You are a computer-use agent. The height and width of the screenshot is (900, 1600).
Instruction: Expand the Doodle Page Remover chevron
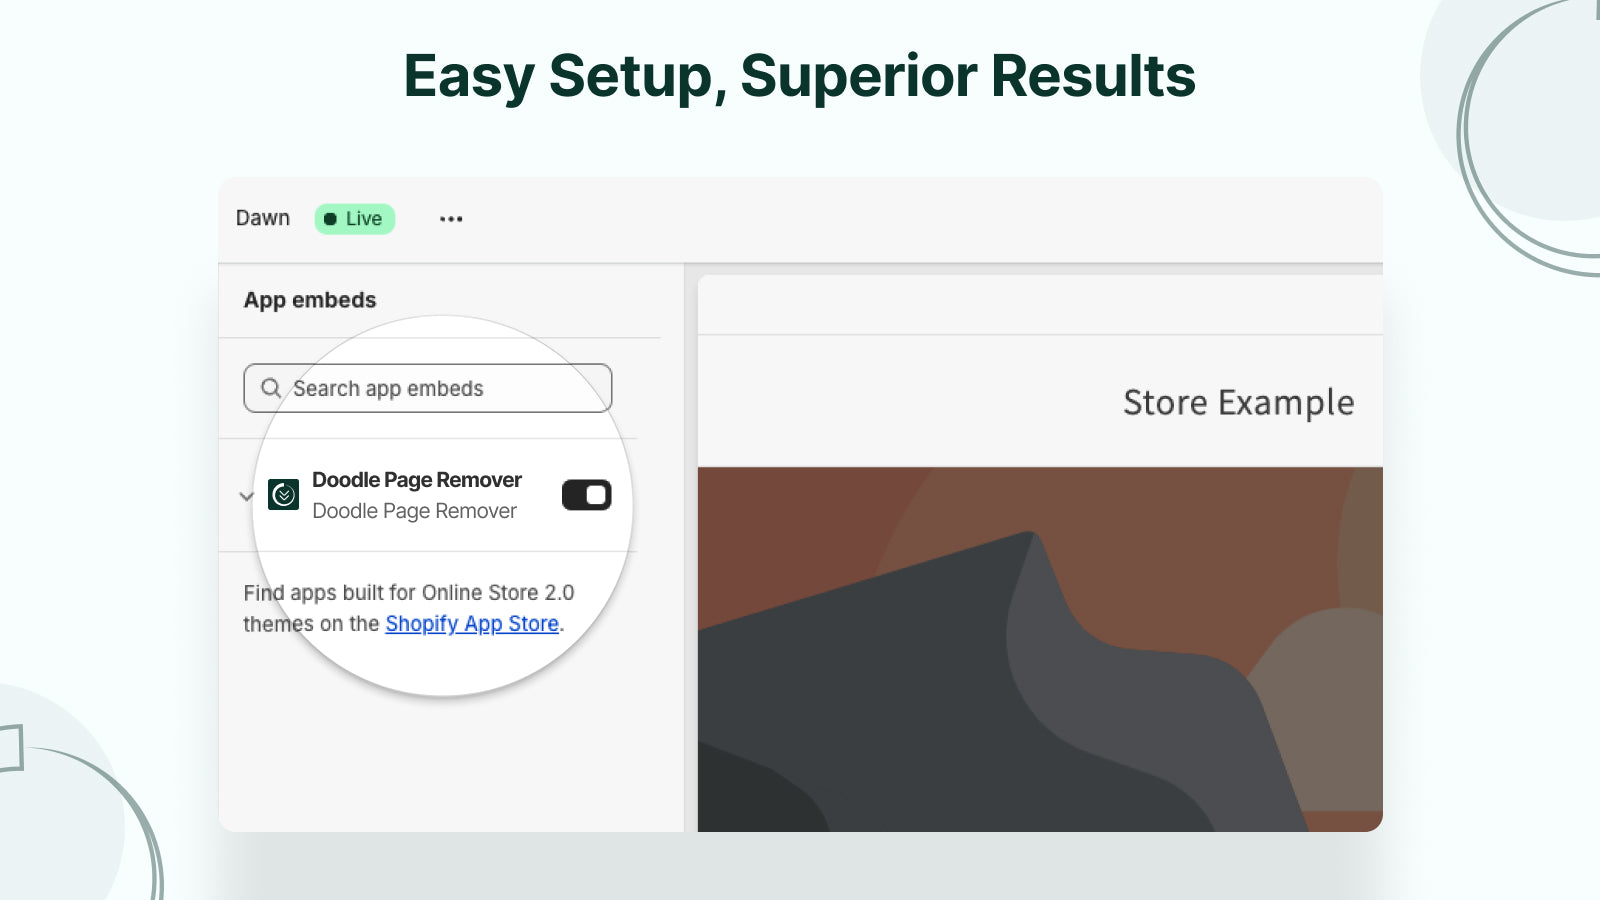pyautogui.click(x=246, y=496)
